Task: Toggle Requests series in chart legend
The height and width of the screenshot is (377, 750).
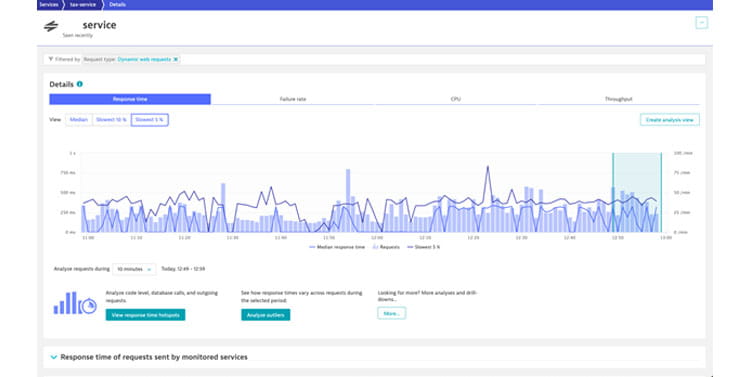Action: (x=386, y=247)
